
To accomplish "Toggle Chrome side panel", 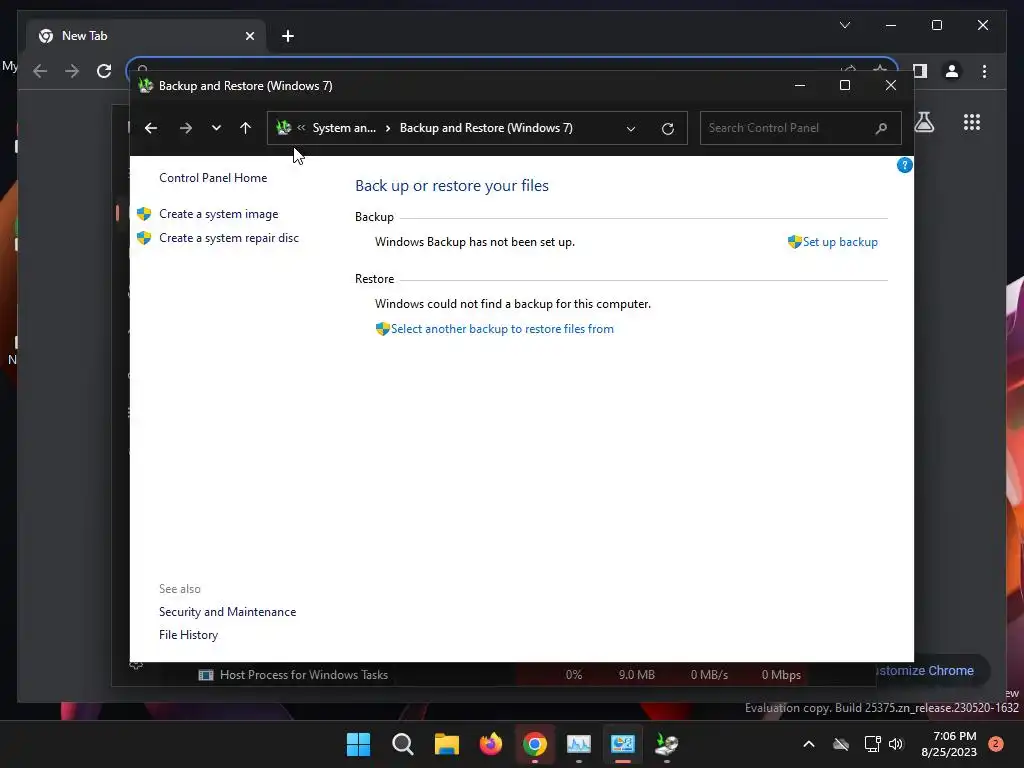I will (920, 71).
